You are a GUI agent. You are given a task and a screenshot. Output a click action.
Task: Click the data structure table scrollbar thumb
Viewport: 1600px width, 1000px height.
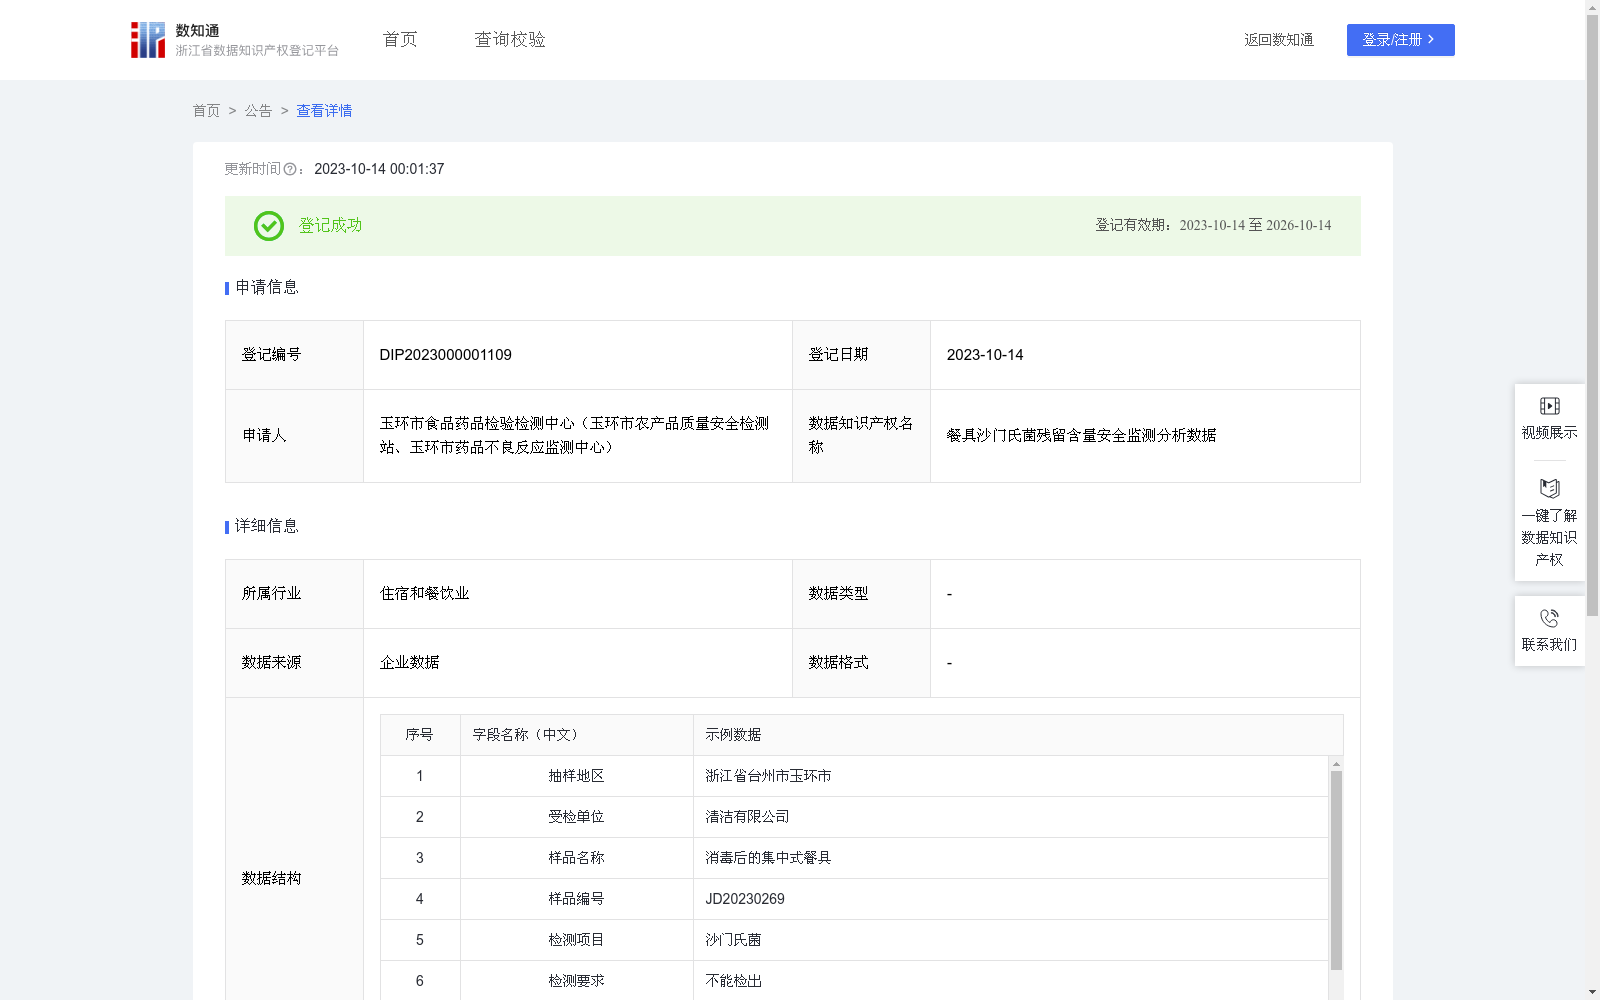1336,870
